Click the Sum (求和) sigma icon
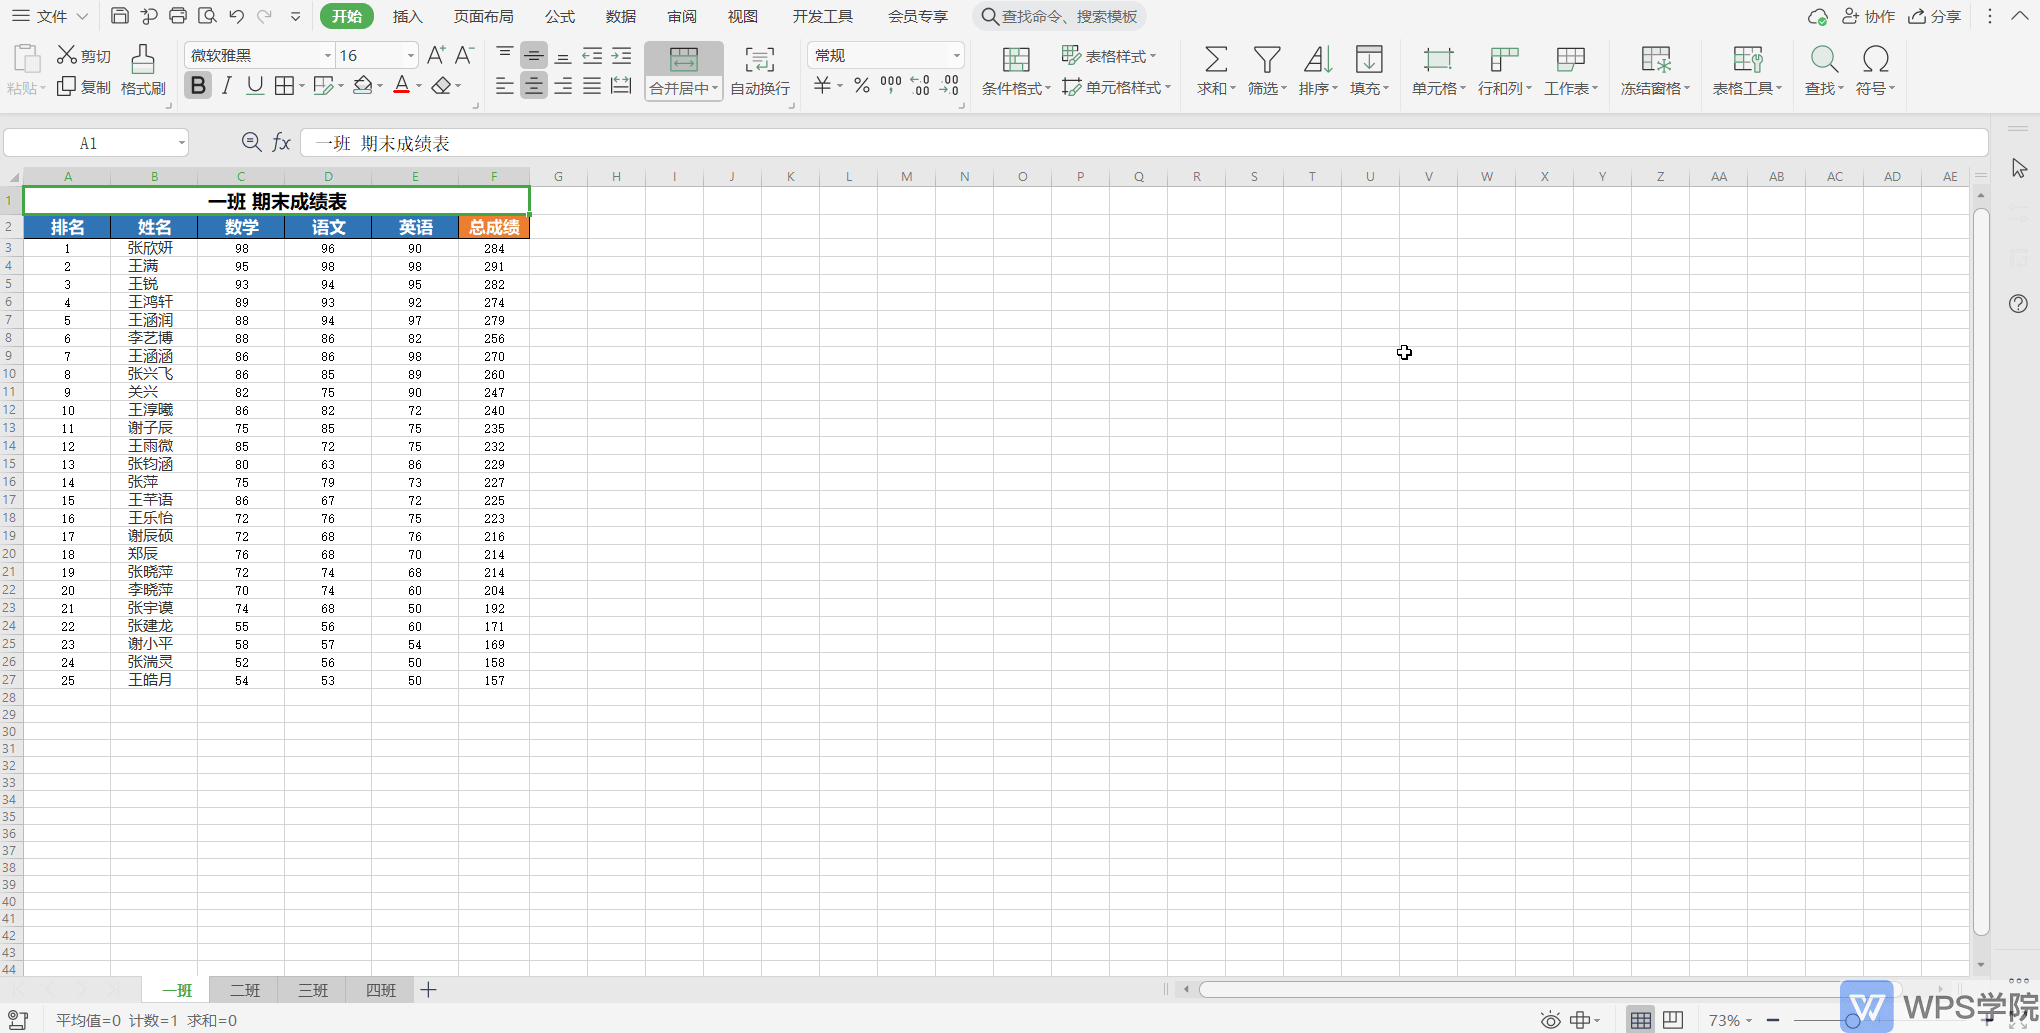 [x=1215, y=60]
